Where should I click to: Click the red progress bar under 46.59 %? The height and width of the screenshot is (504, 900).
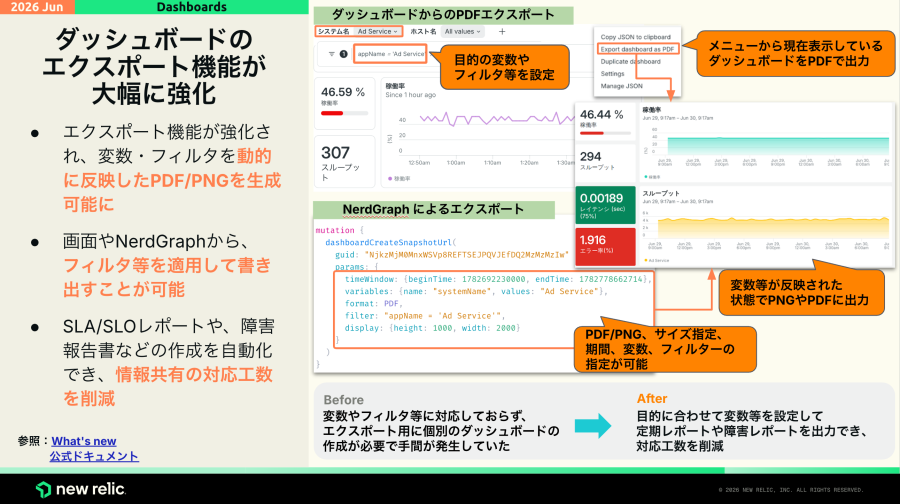[x=332, y=113]
